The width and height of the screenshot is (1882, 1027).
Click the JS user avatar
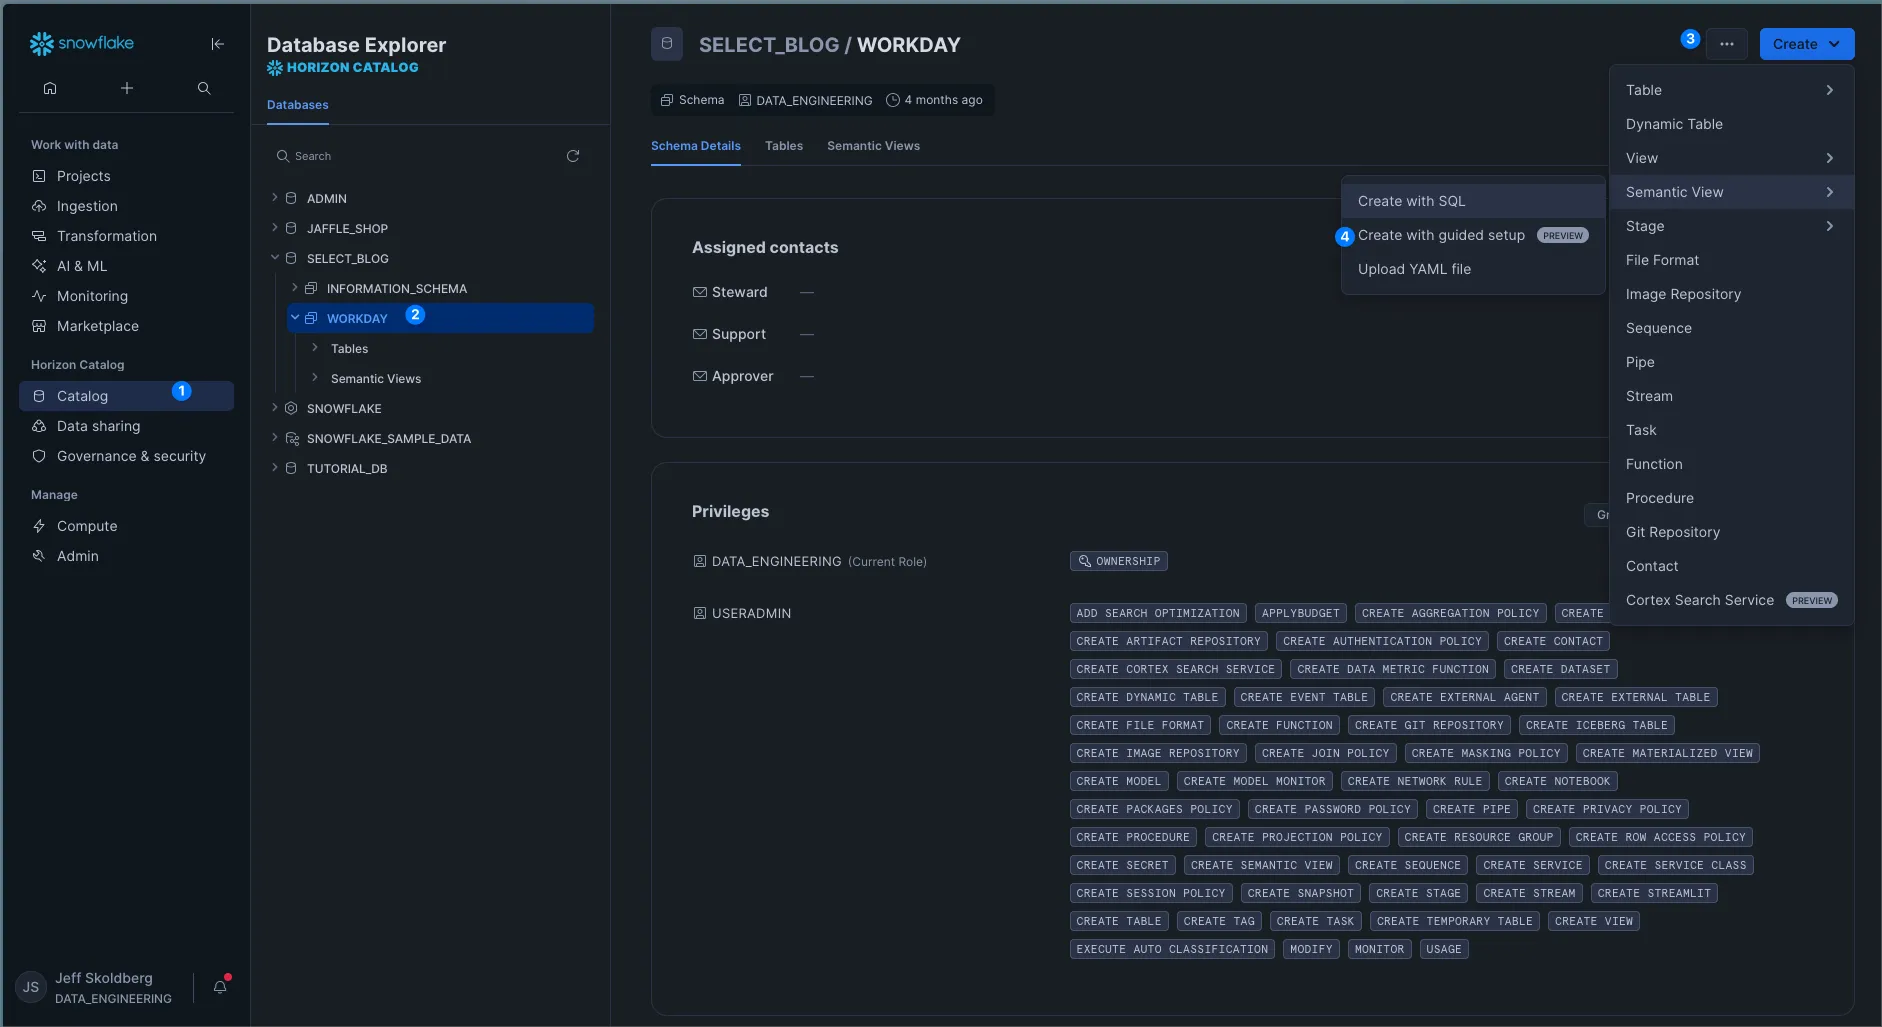click(31, 987)
